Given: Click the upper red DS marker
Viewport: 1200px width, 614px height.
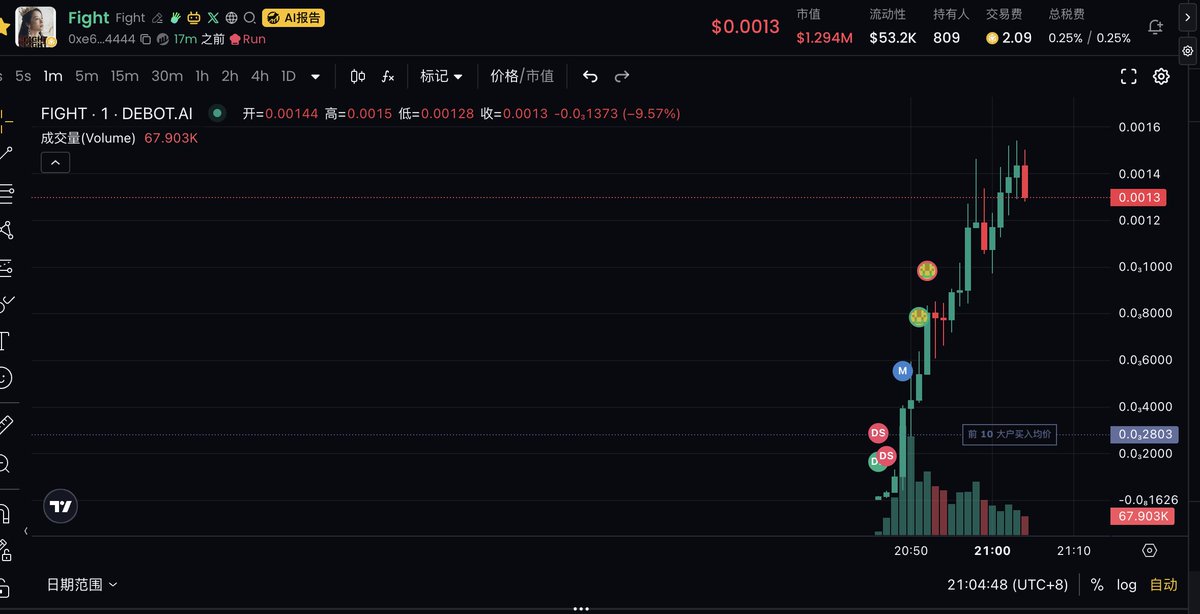Looking at the screenshot, I should click(878, 433).
